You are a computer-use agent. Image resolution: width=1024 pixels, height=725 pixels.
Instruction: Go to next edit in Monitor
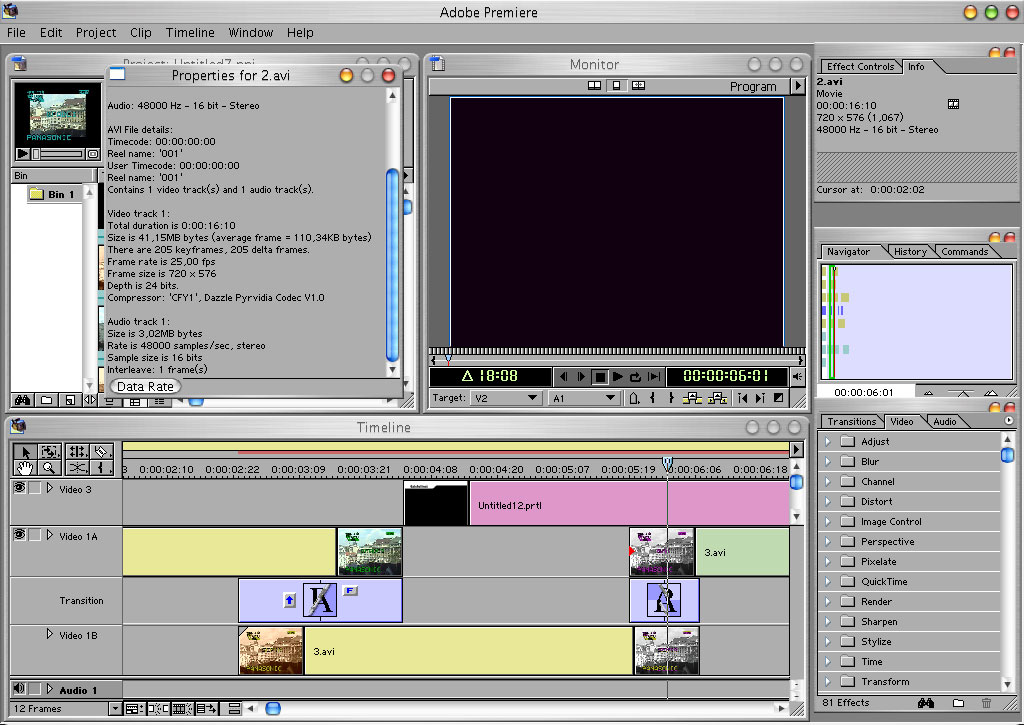[x=760, y=398]
